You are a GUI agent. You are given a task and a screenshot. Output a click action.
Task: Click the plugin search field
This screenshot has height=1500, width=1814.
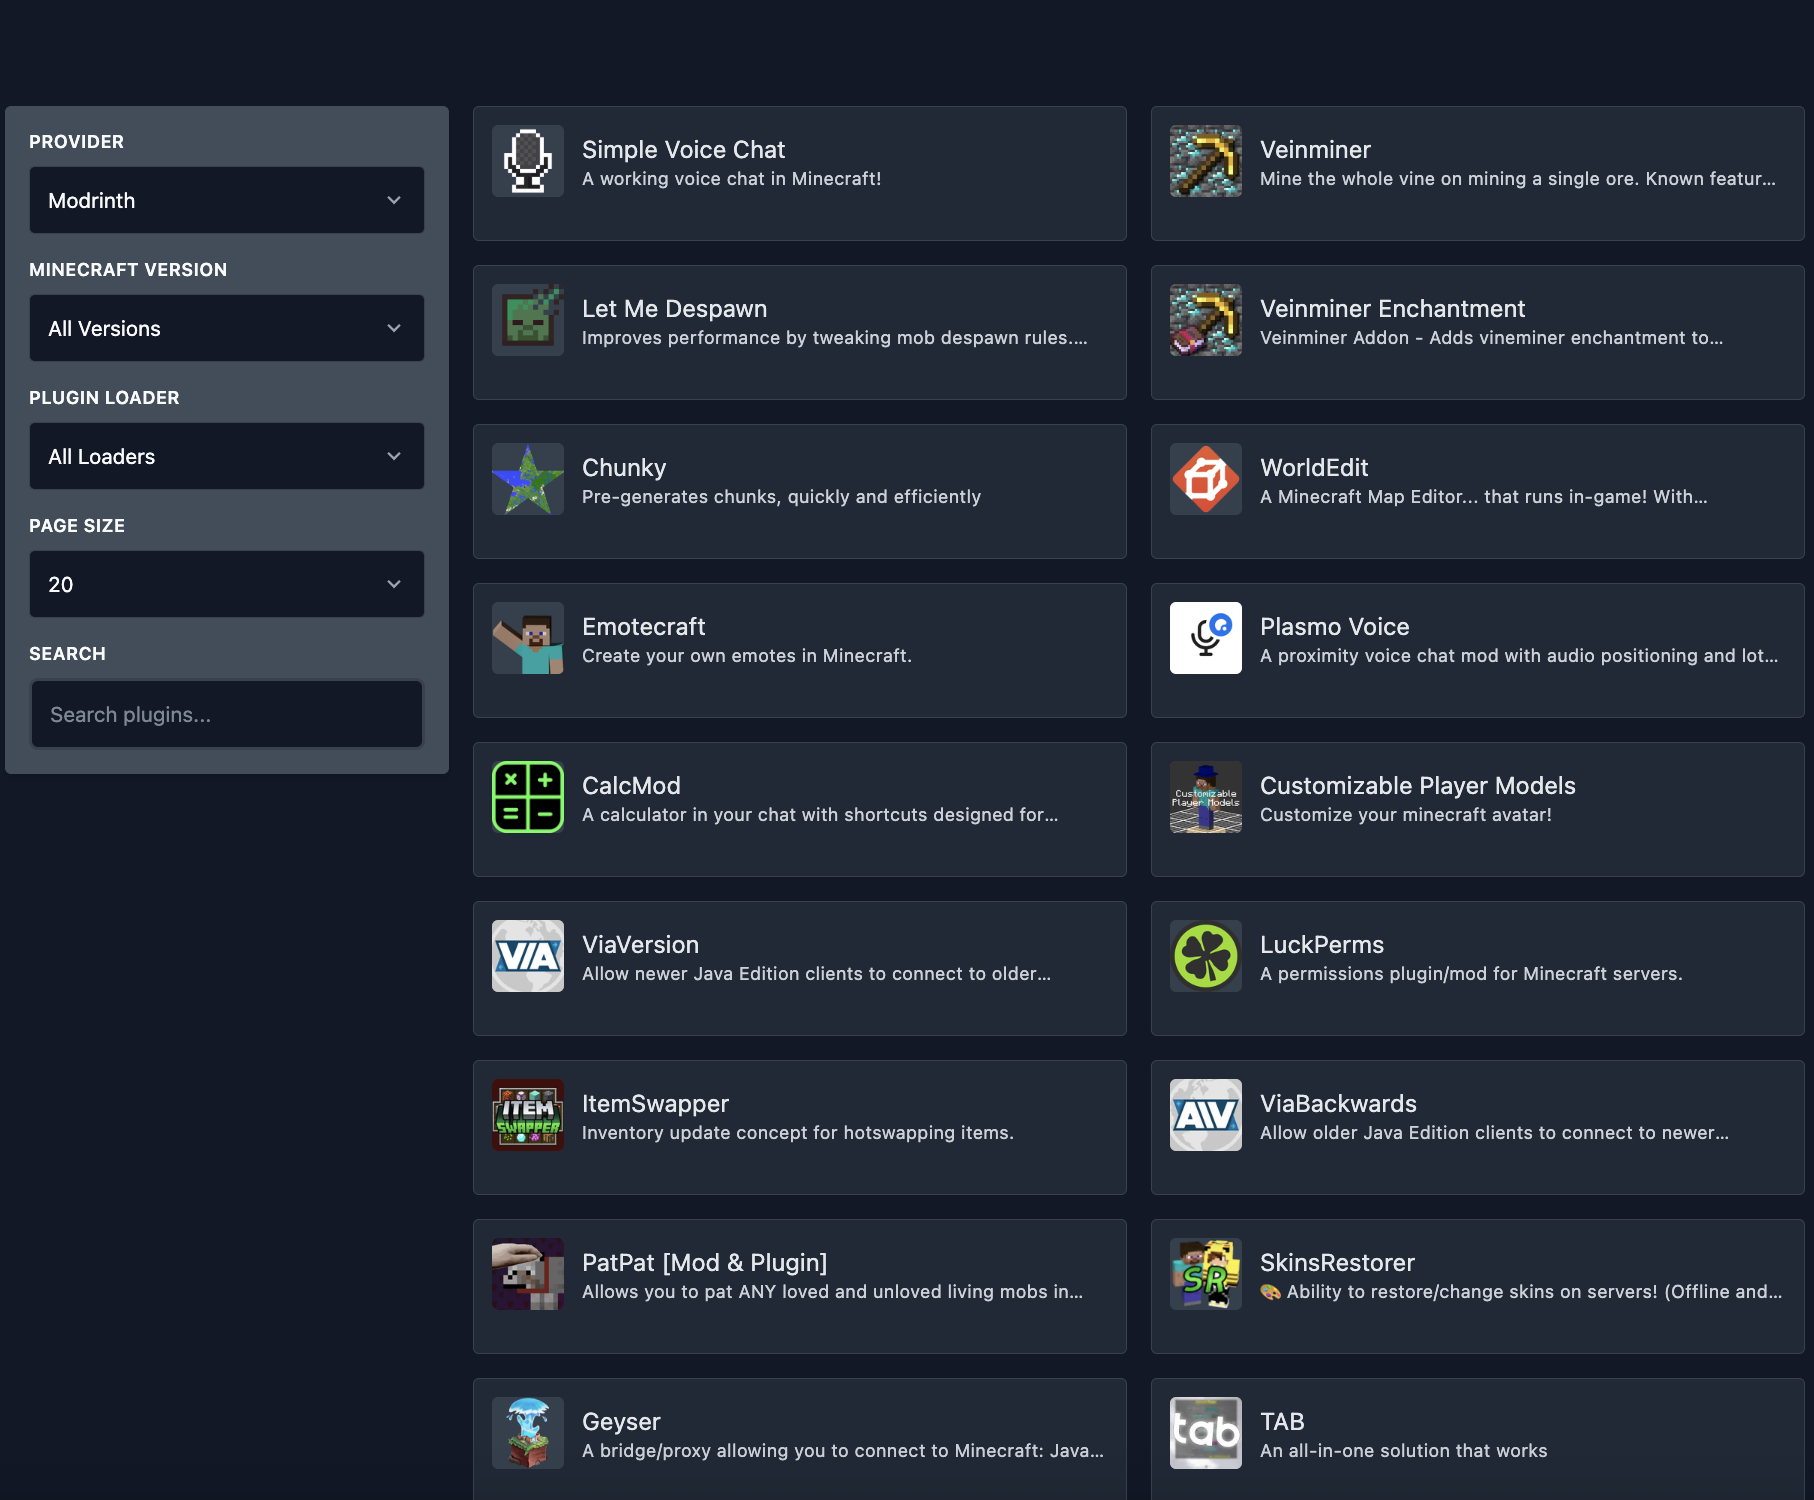227,714
